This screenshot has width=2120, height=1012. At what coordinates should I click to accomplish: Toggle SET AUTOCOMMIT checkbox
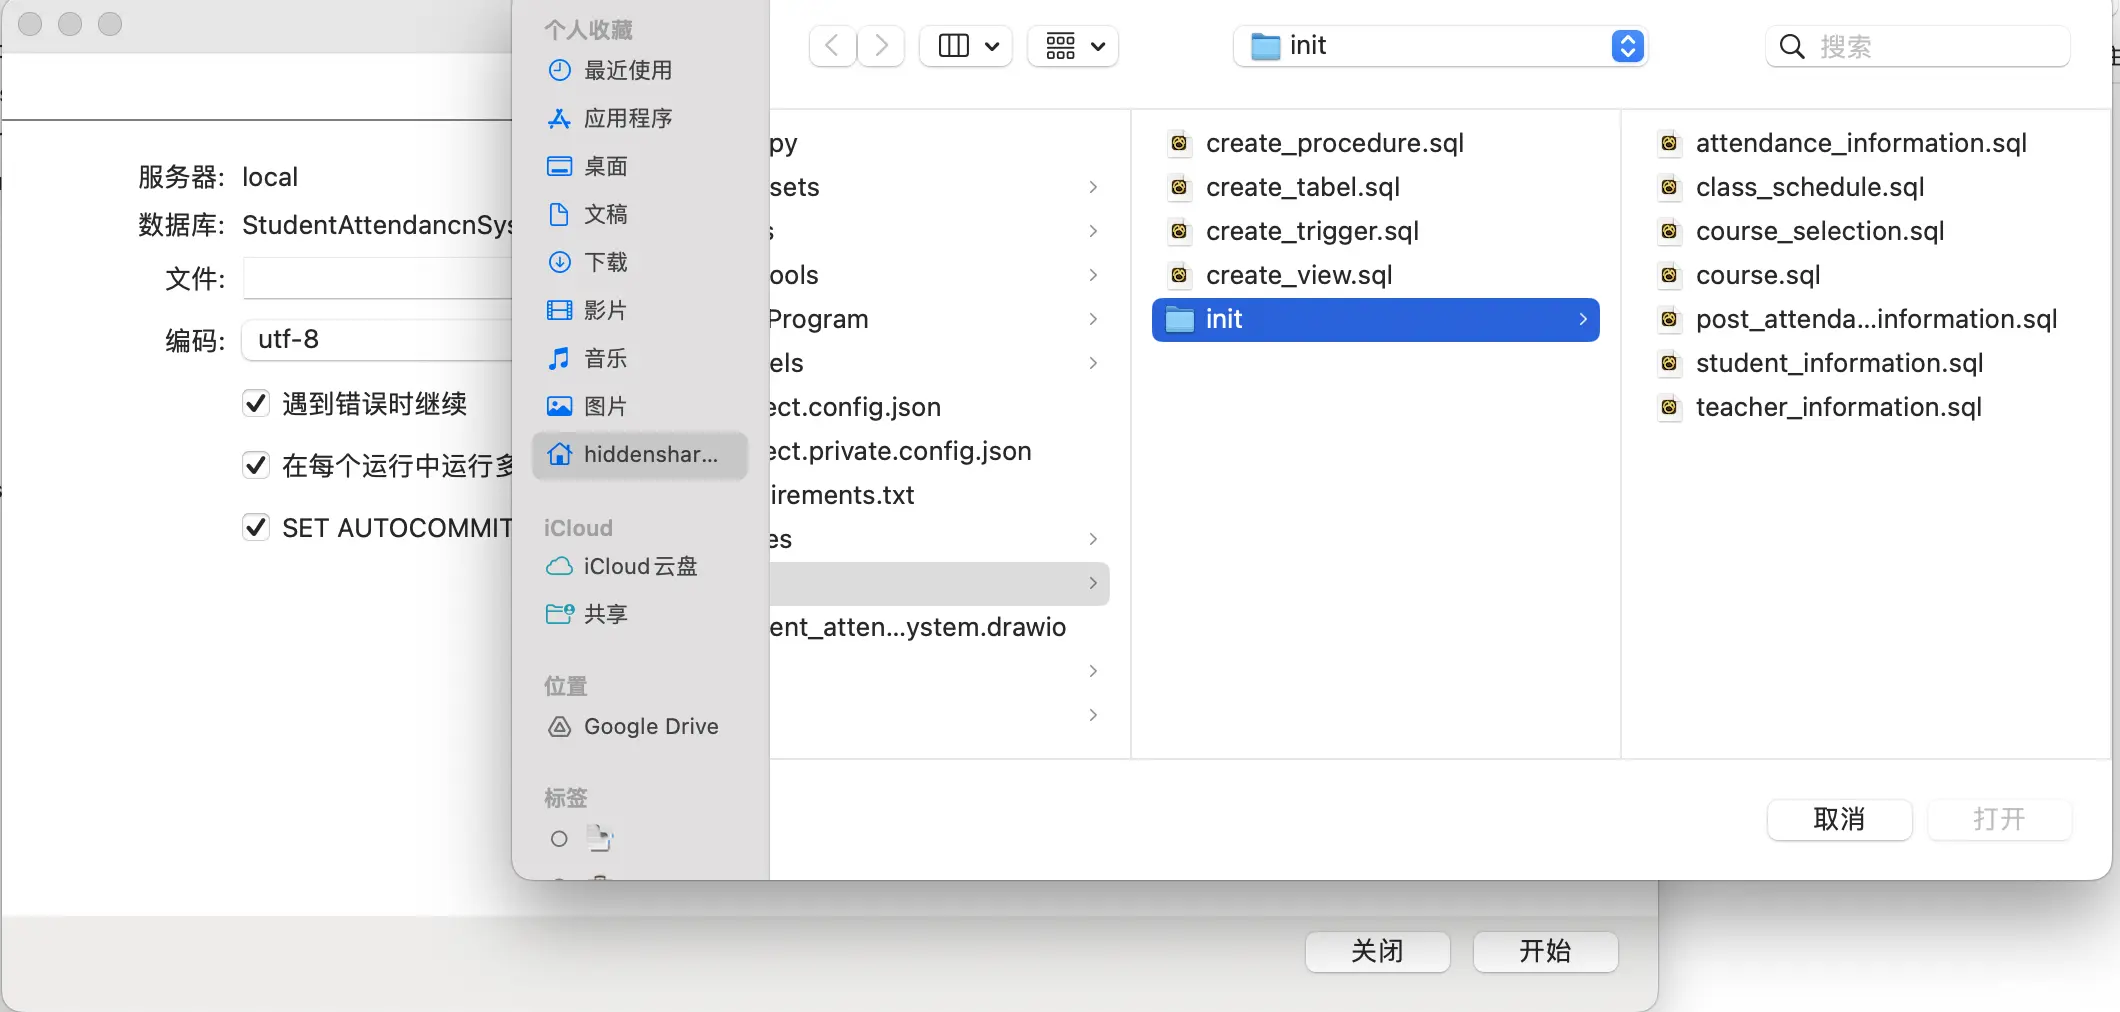[x=256, y=527]
